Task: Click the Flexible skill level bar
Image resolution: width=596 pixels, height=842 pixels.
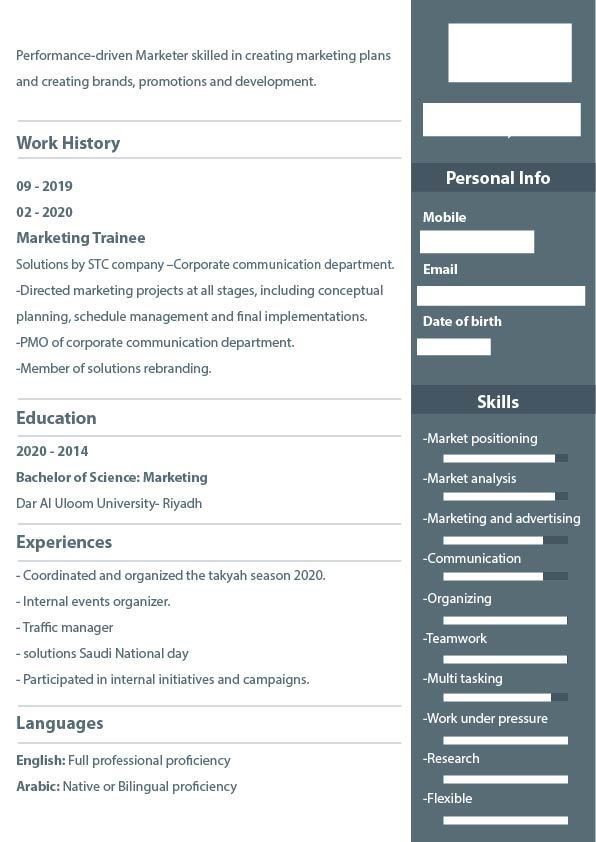Action: coord(505,820)
